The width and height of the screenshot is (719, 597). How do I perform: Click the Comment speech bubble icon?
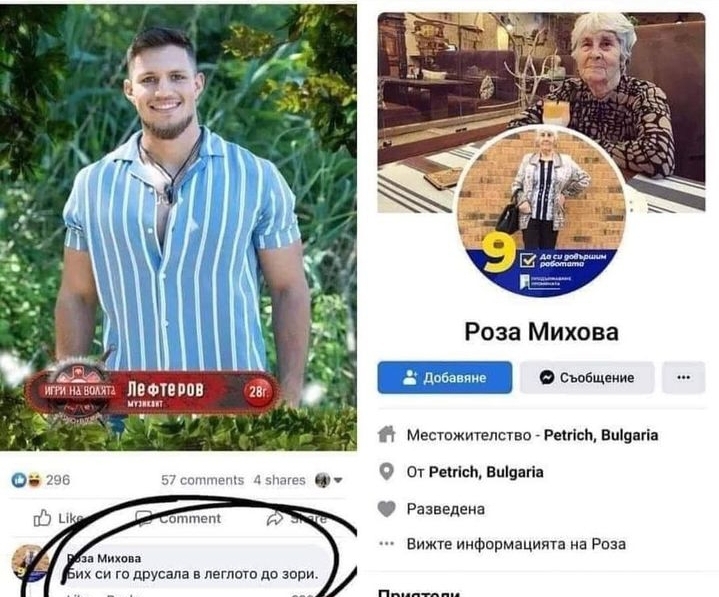pyautogui.click(x=144, y=519)
